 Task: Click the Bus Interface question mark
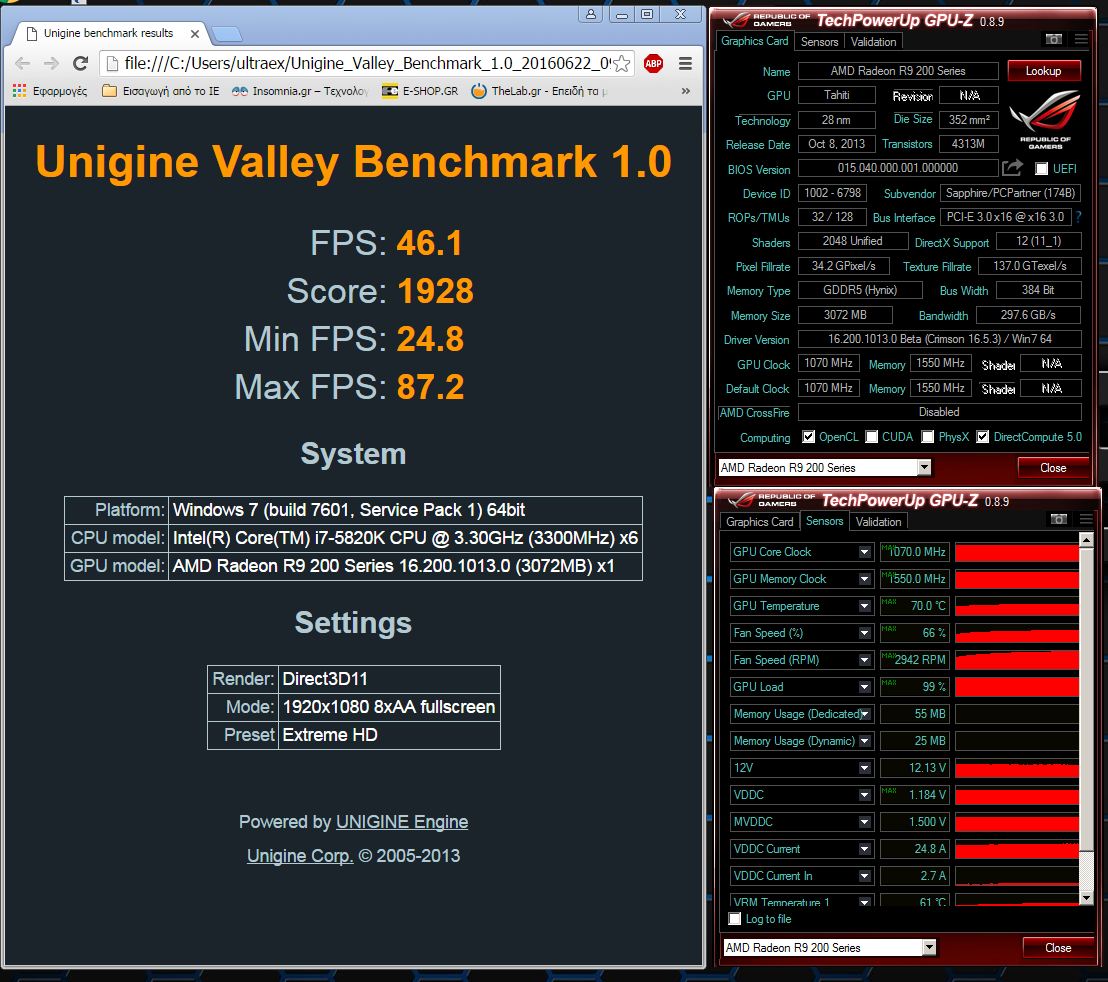pyautogui.click(x=1078, y=217)
